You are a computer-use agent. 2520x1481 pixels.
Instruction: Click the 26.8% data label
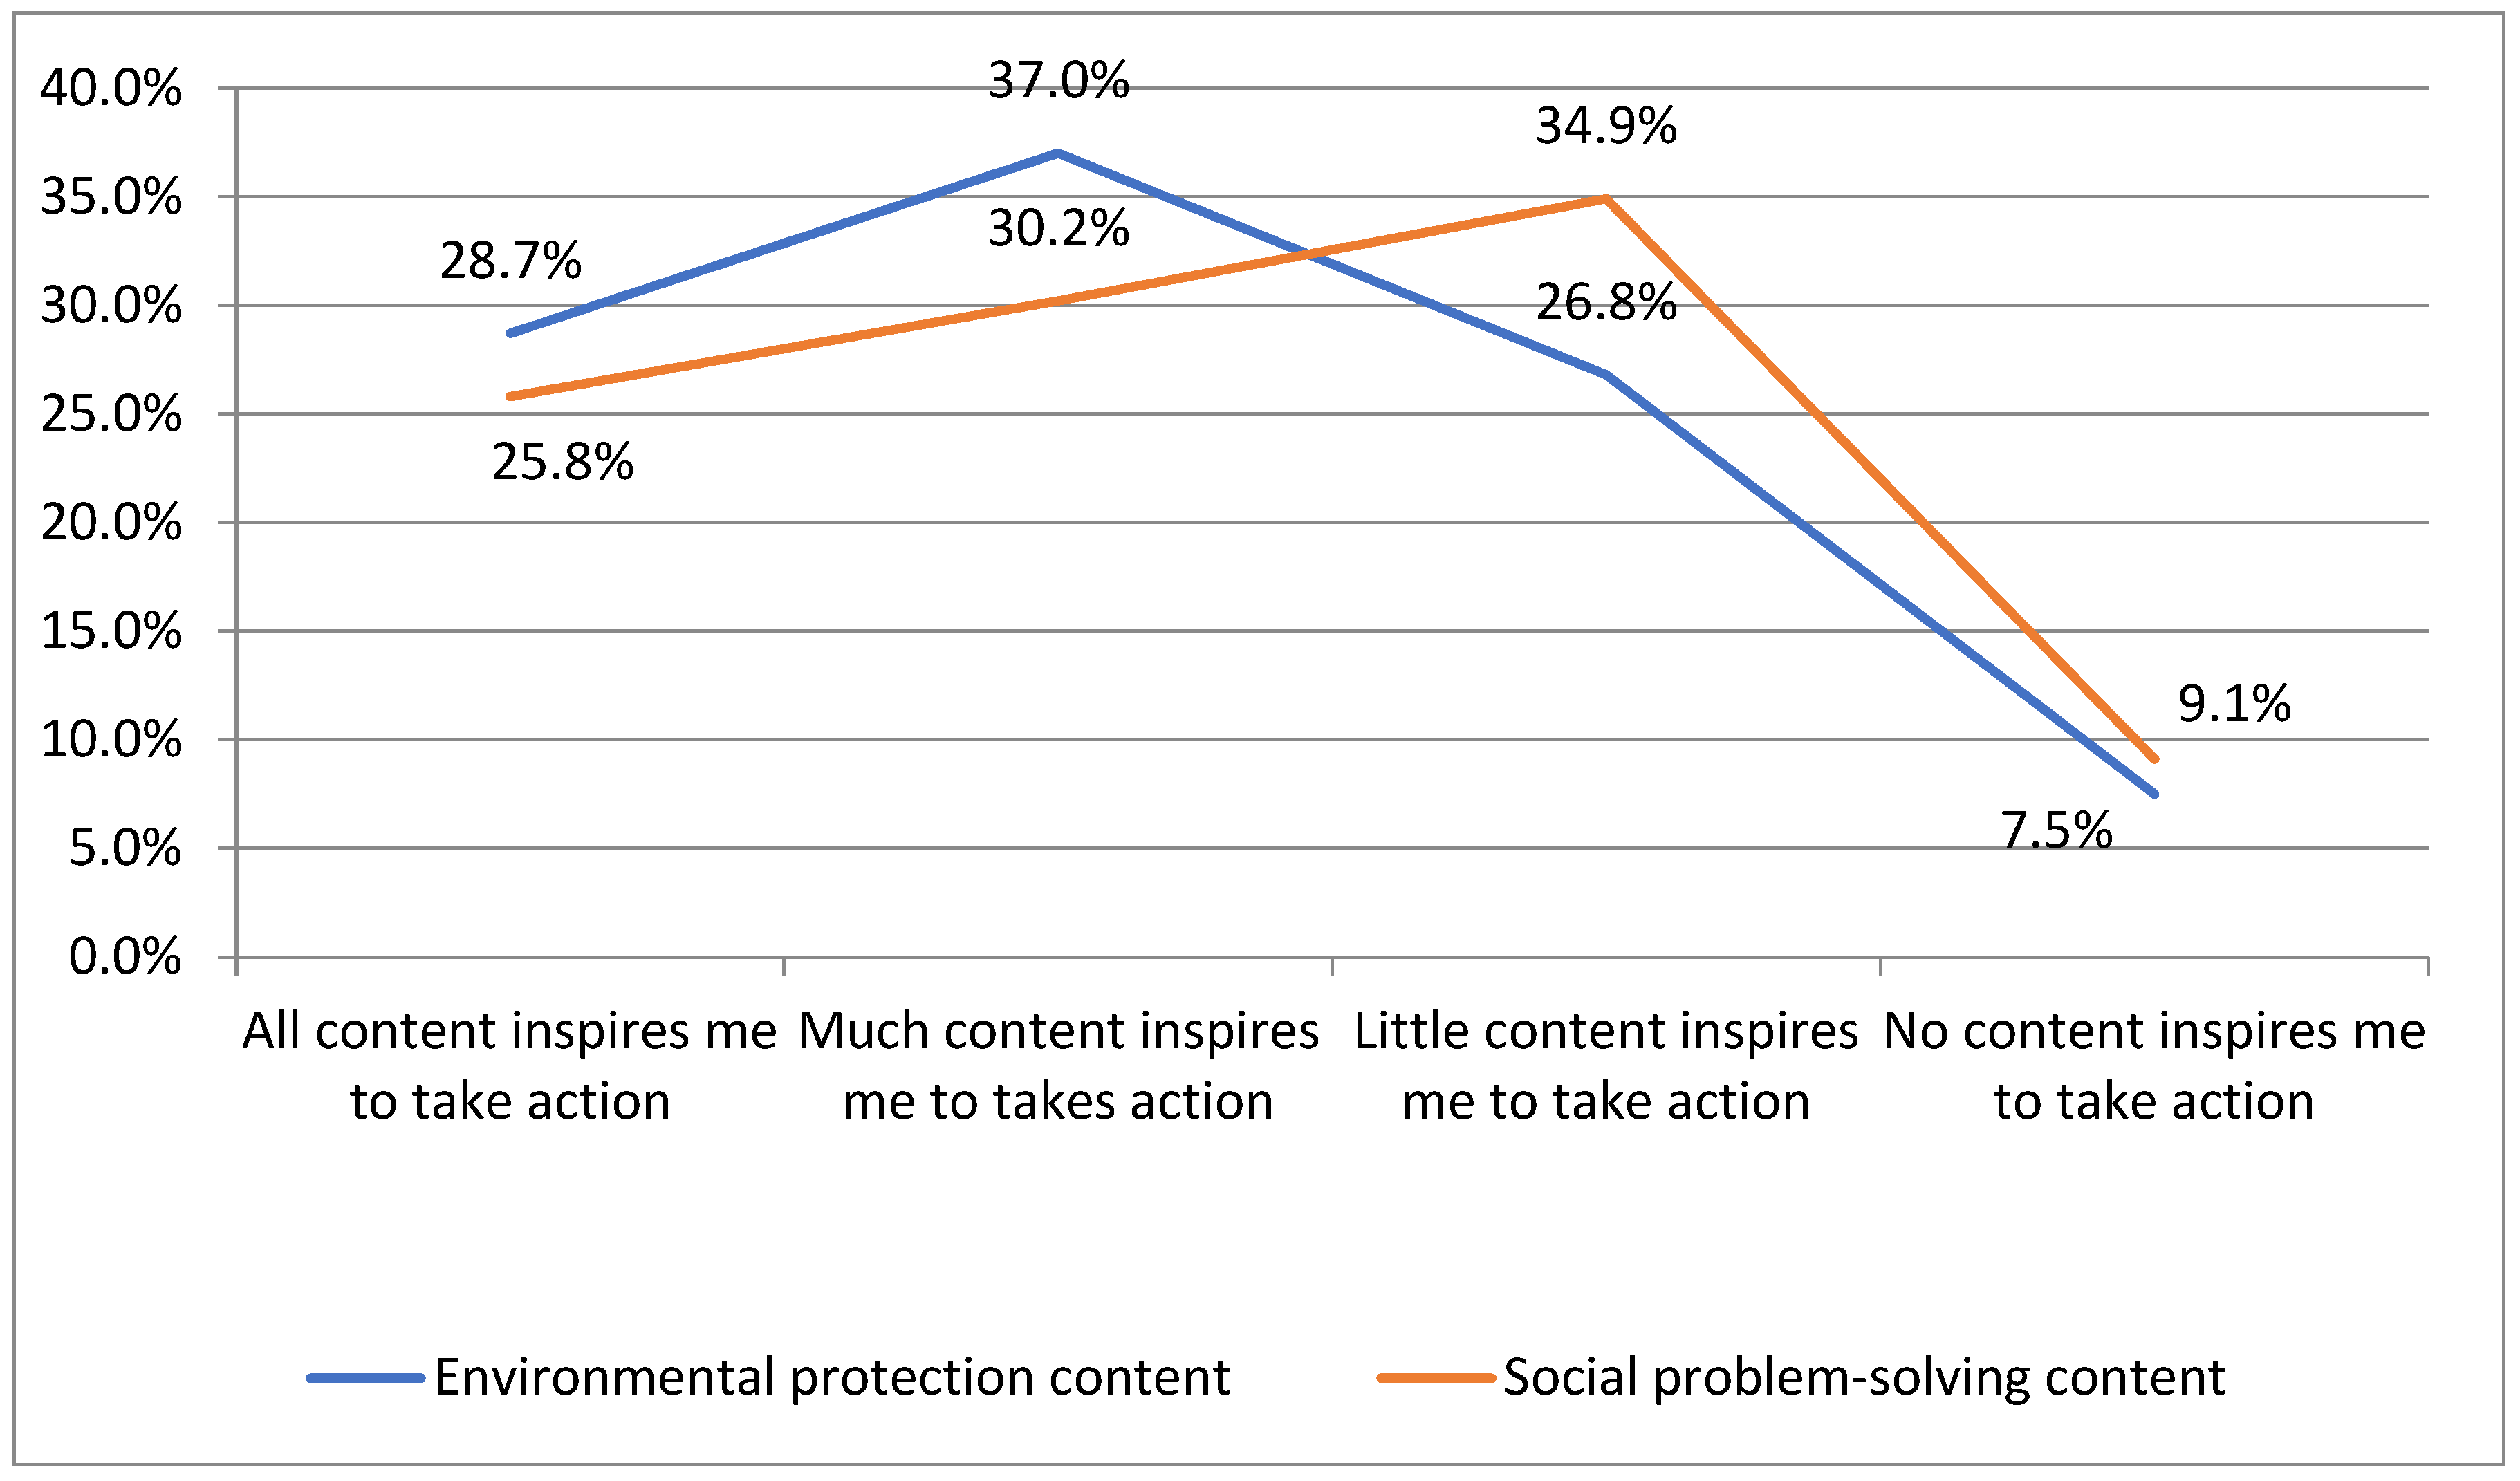pos(1606,302)
